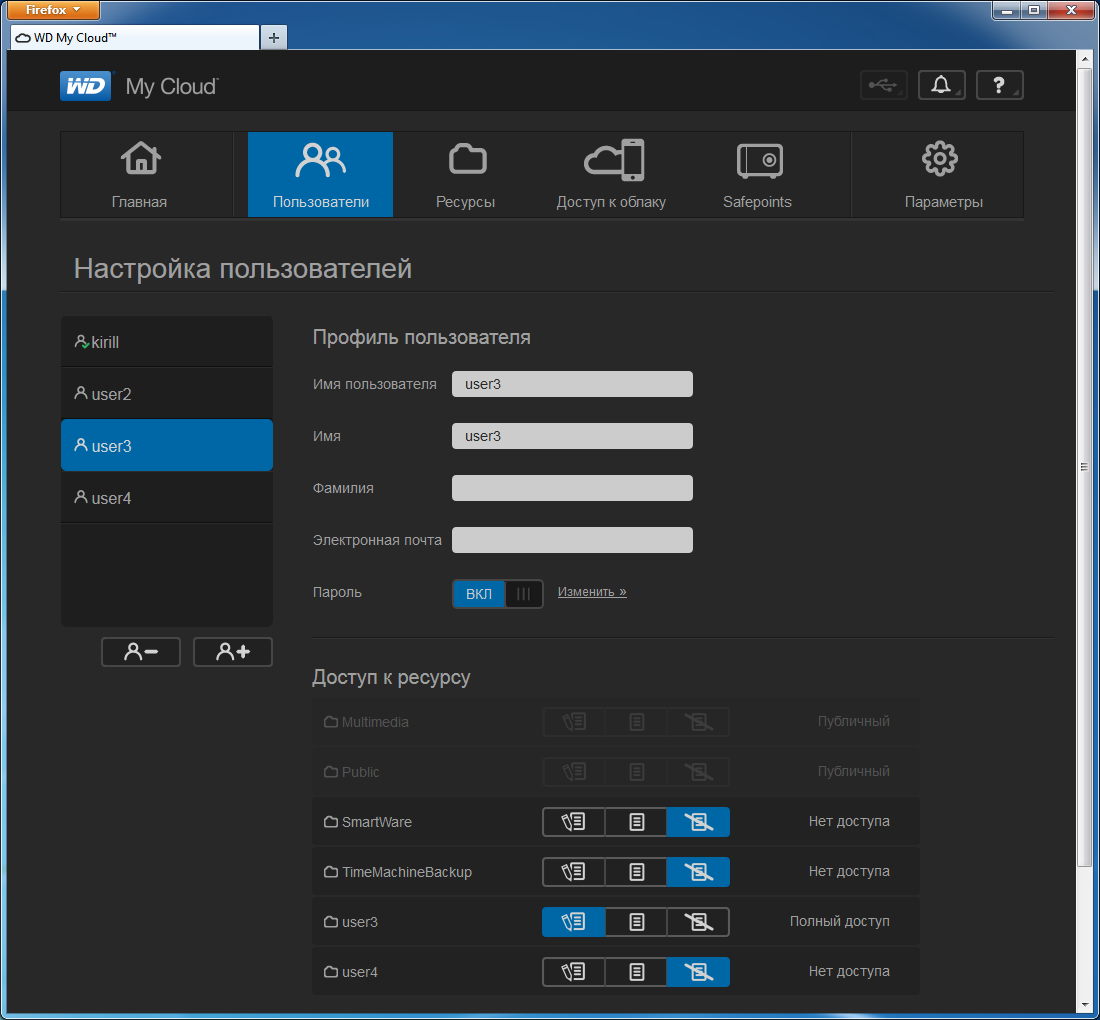Image resolution: width=1100 pixels, height=1020 pixels.
Task: Click the WD logo
Action: pyautogui.click(x=86, y=86)
